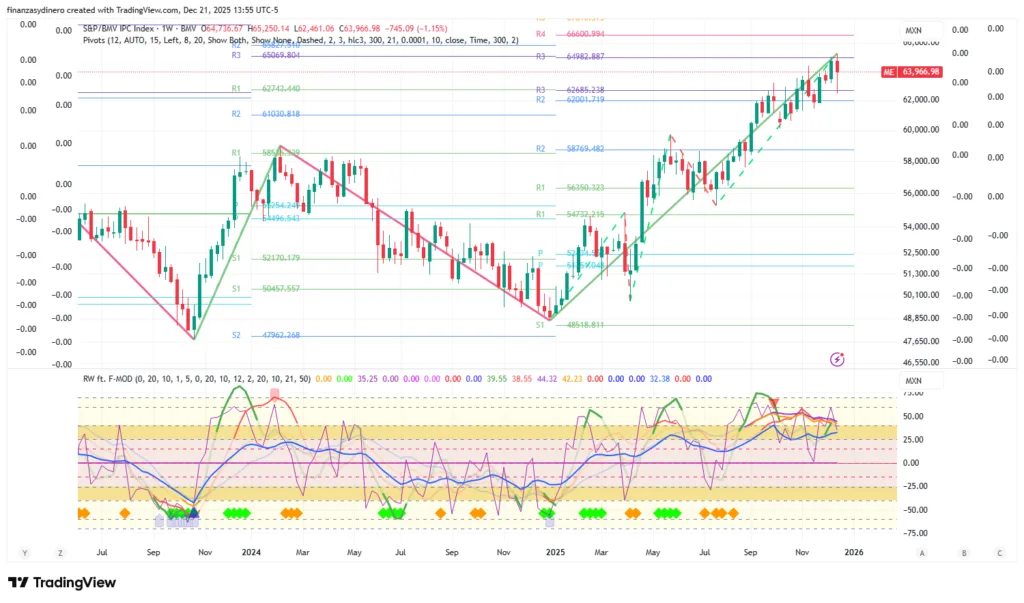Click the 2026 label on the time axis
Viewport: 1024px width, 603px height.
pyautogui.click(x=852, y=552)
